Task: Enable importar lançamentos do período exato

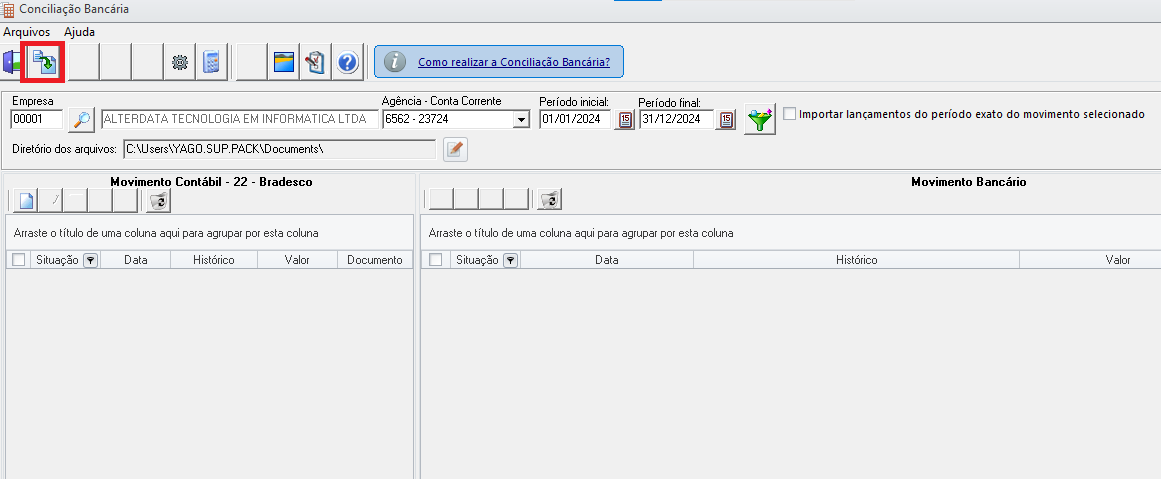Action: (x=790, y=114)
